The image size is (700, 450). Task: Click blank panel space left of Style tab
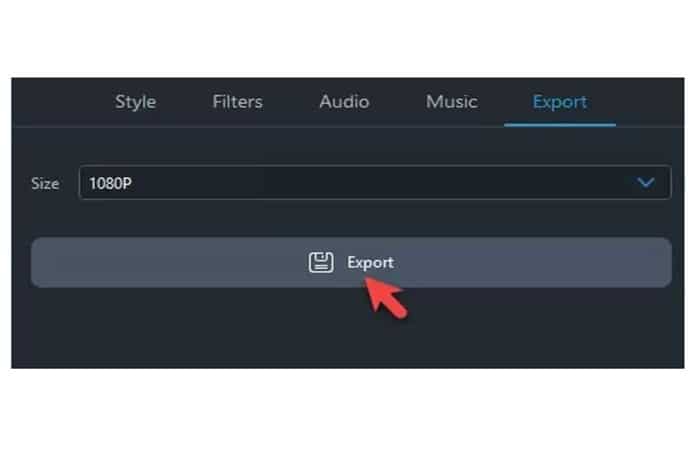coord(58,102)
